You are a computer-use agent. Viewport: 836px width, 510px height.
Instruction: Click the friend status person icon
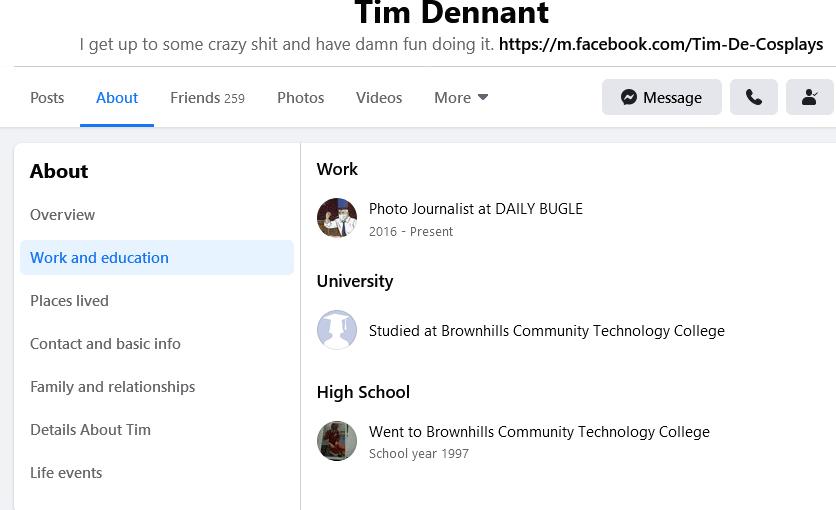pyautogui.click(x=810, y=98)
